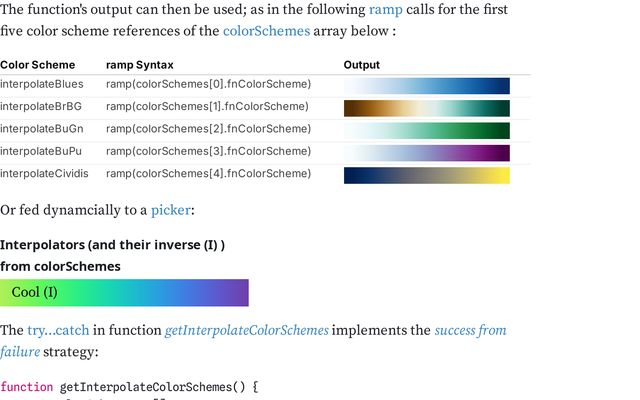Click the Interpolators (and their inverse) heading
Image resolution: width=640 pixels, height=400 pixels.
112,245
